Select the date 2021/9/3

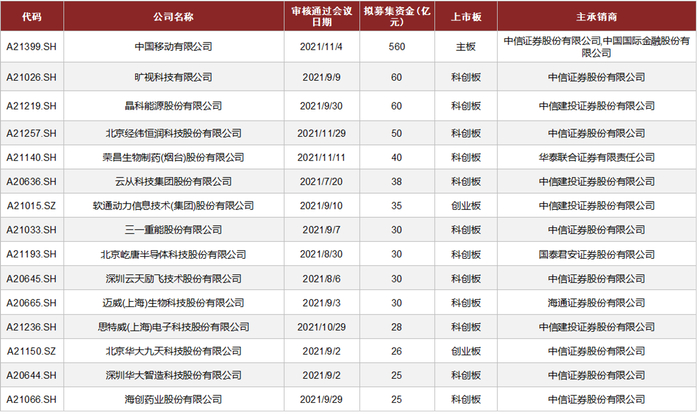(x=321, y=303)
